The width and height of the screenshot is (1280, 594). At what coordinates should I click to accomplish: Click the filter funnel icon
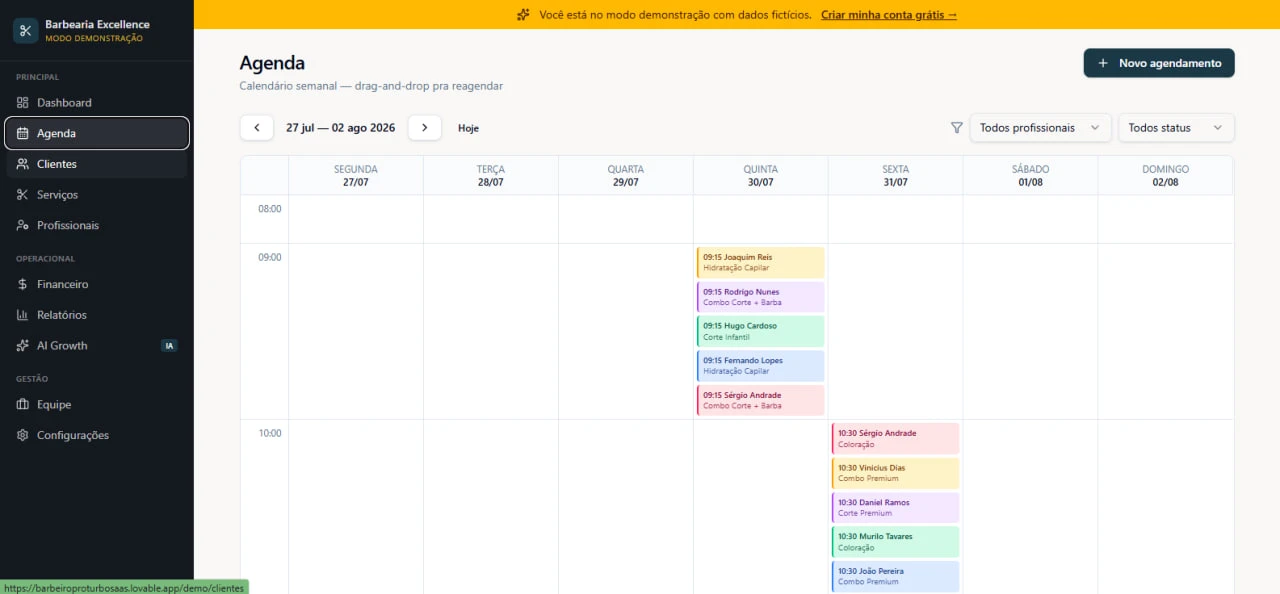coord(957,128)
